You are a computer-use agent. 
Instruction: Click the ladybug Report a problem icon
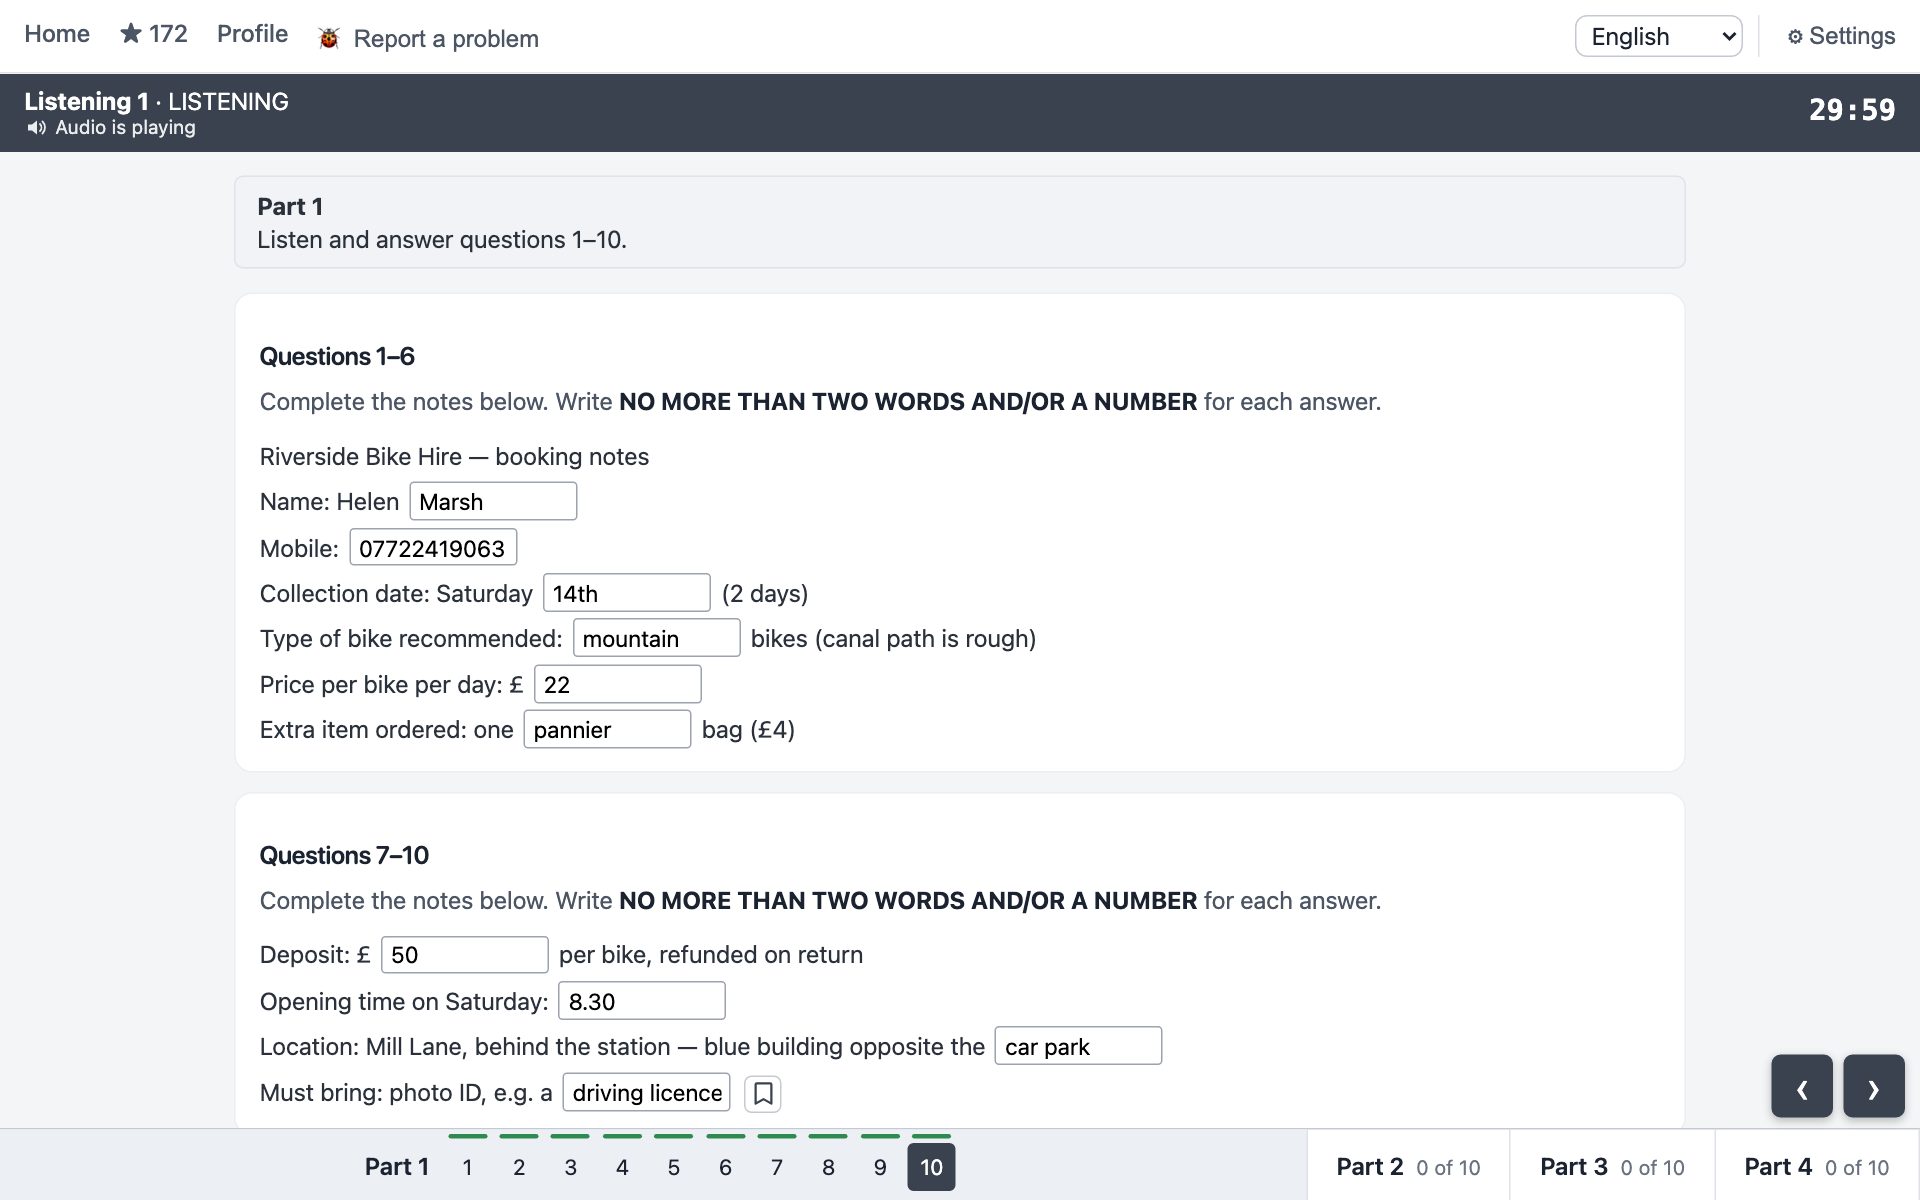pos(329,39)
